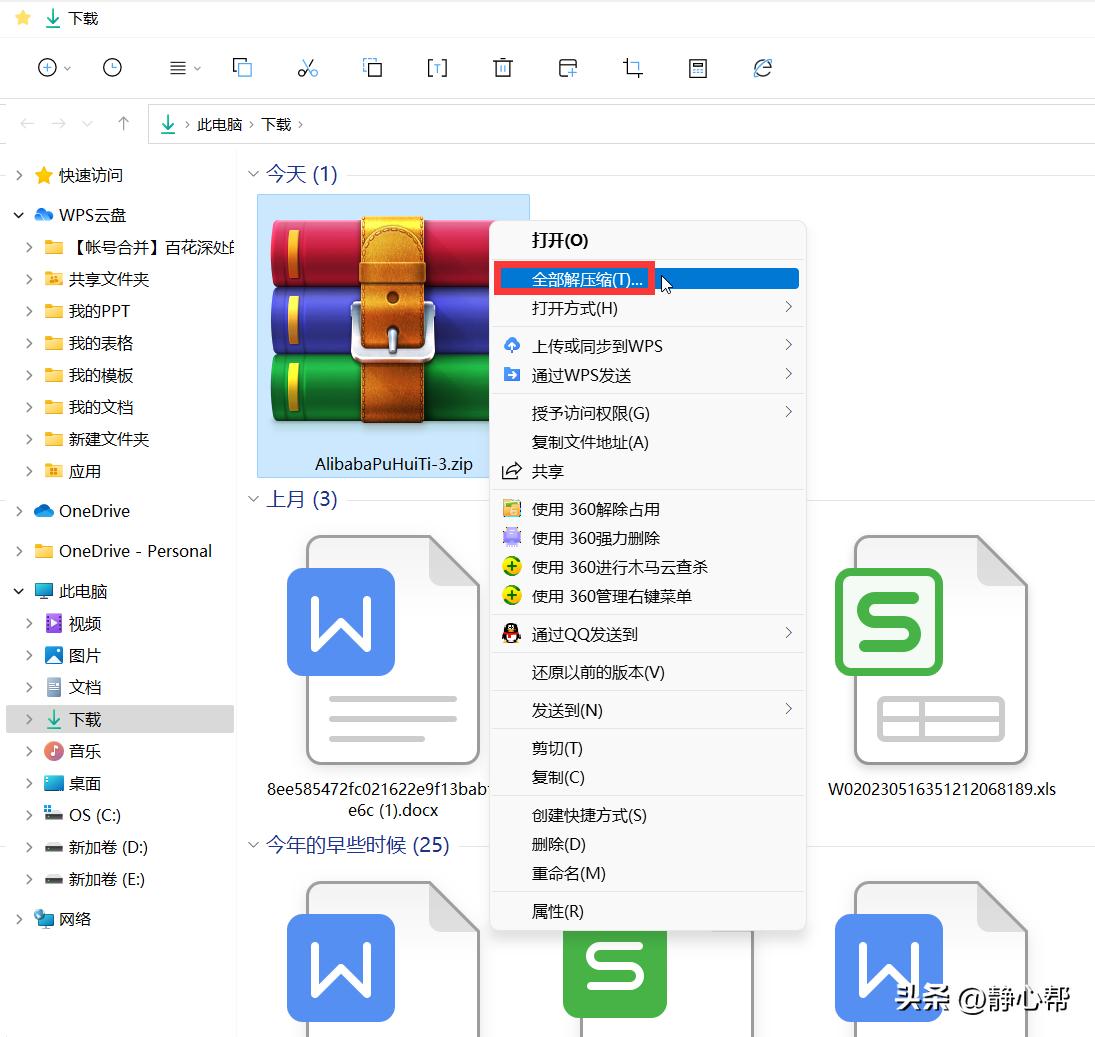Choose 使用 360进行木马云查杀 menu entry

point(647,567)
